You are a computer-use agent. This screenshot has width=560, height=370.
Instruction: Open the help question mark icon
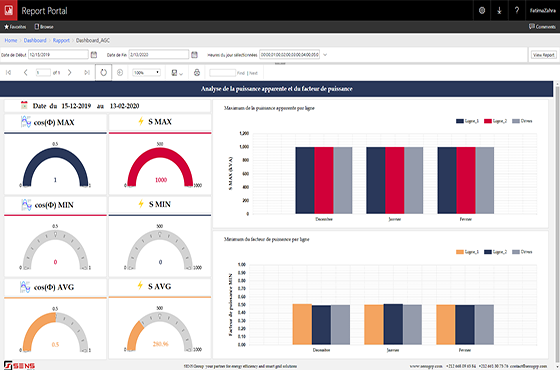[x=516, y=10]
